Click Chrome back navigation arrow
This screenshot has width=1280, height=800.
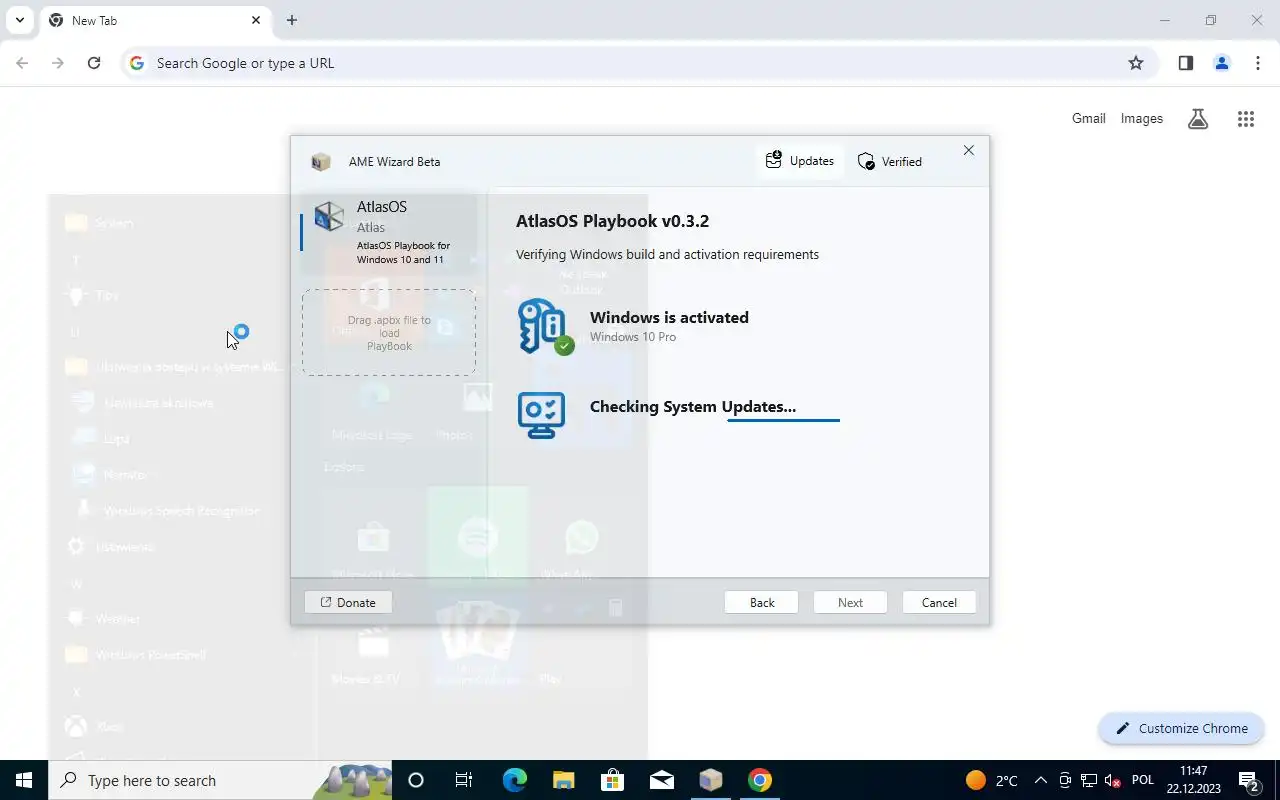[22, 63]
